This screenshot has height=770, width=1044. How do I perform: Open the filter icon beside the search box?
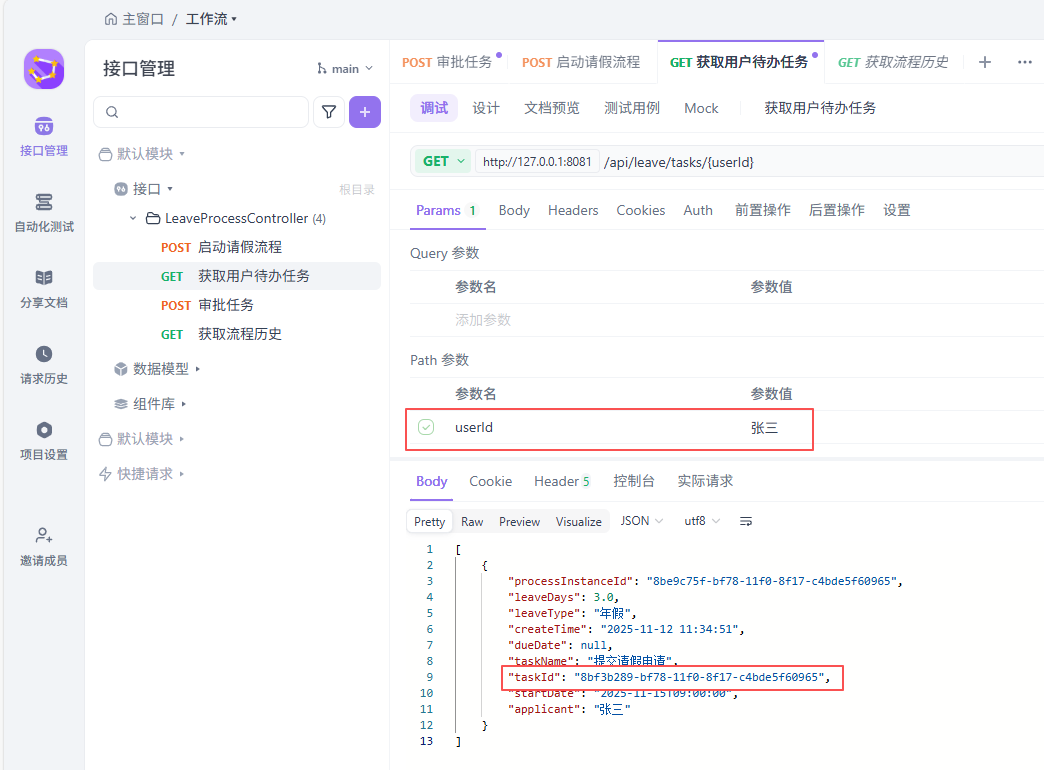coord(329,112)
